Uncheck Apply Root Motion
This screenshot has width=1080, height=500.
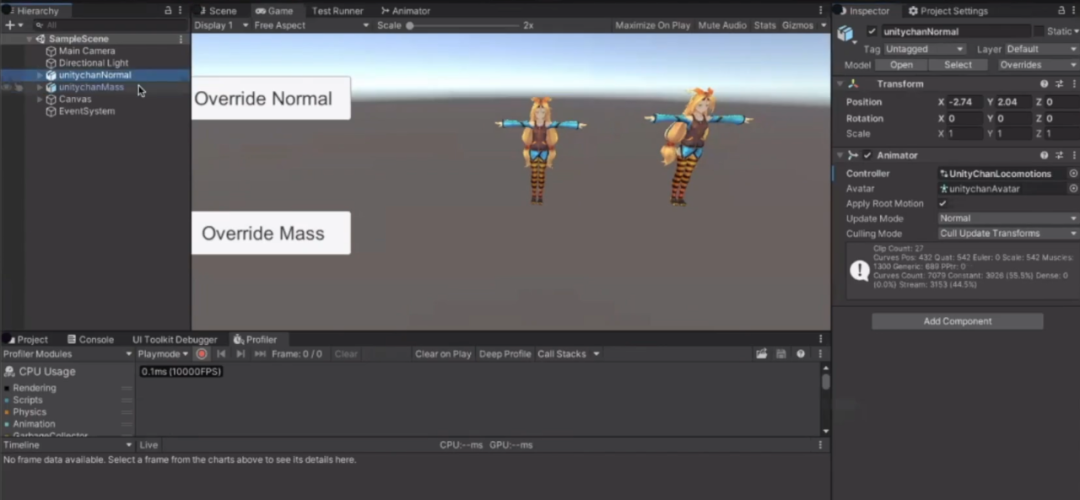[x=942, y=204]
